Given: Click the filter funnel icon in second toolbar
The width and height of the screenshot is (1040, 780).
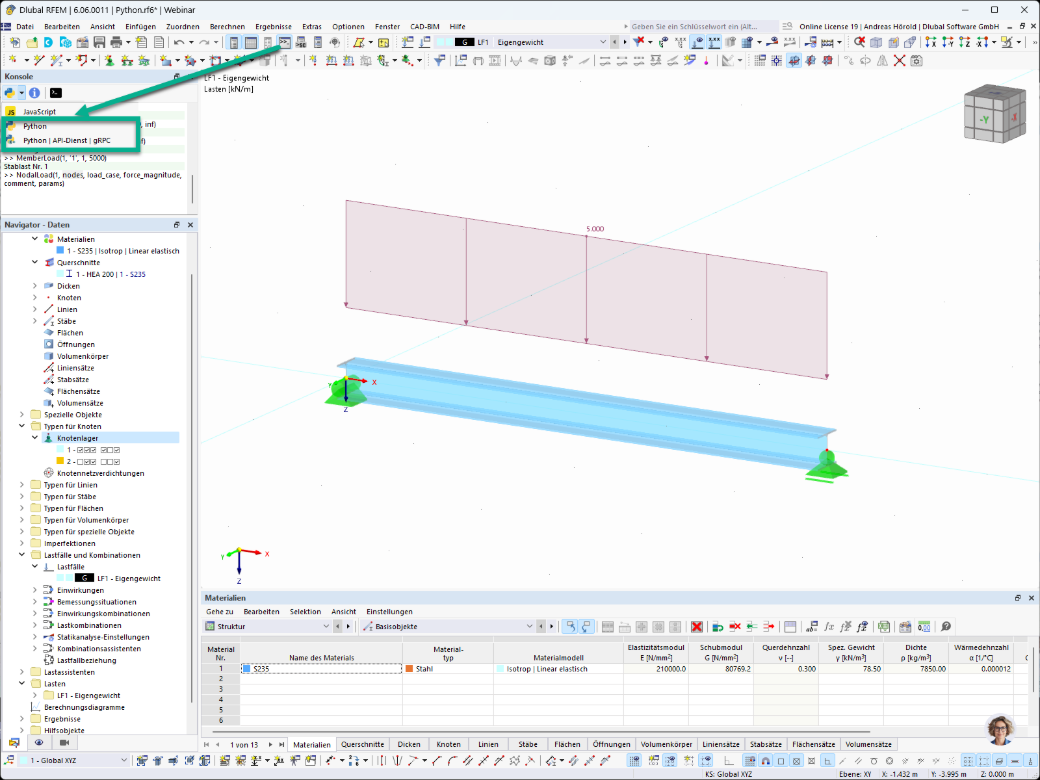Looking at the screenshot, I should coord(440,60).
